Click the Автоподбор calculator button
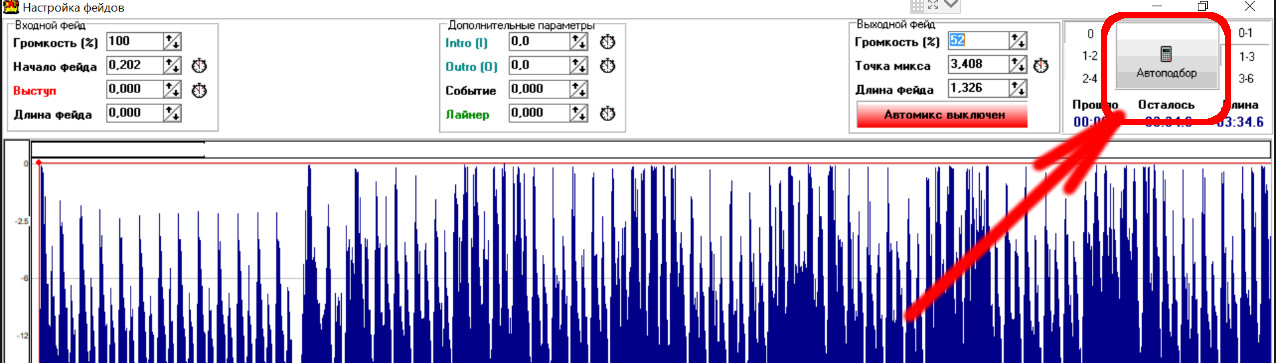Image resolution: width=1276 pixels, height=363 pixels. pyautogui.click(x=1166, y=62)
